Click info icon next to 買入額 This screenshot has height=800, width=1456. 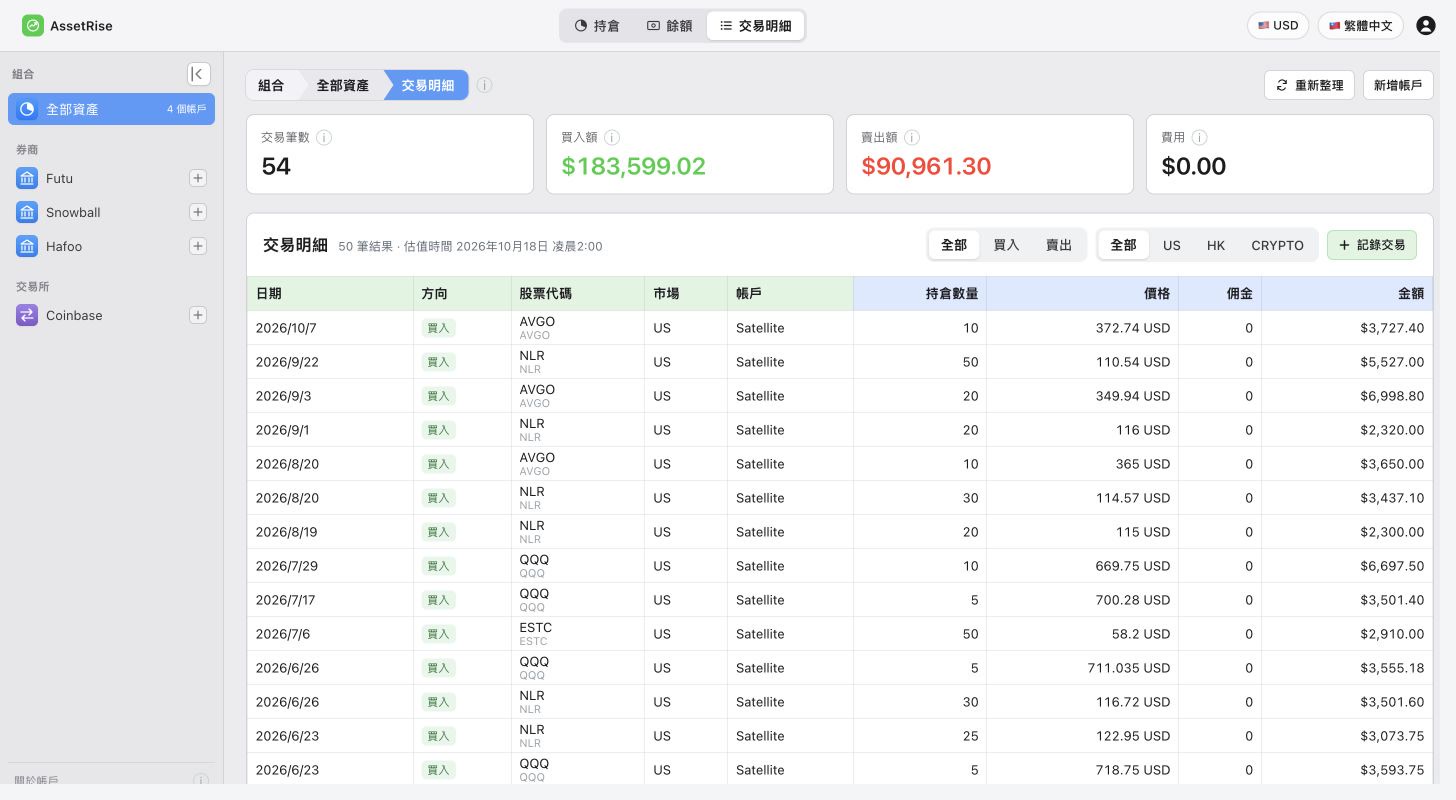click(x=612, y=137)
